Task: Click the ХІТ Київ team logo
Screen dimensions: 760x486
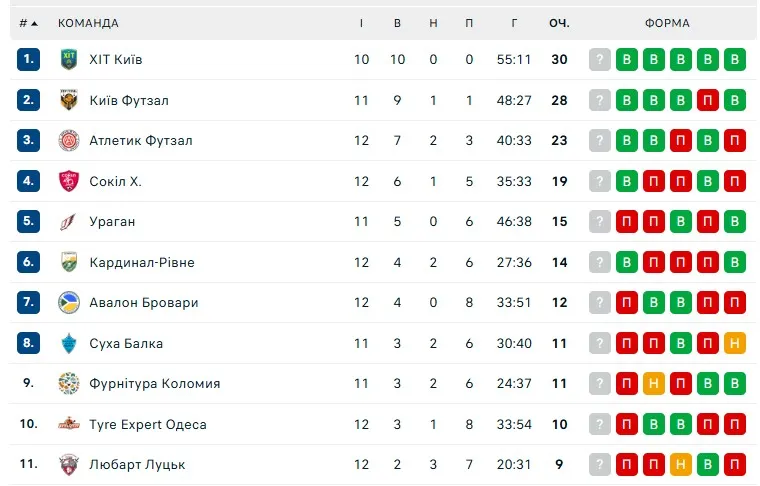Action: click(x=68, y=59)
